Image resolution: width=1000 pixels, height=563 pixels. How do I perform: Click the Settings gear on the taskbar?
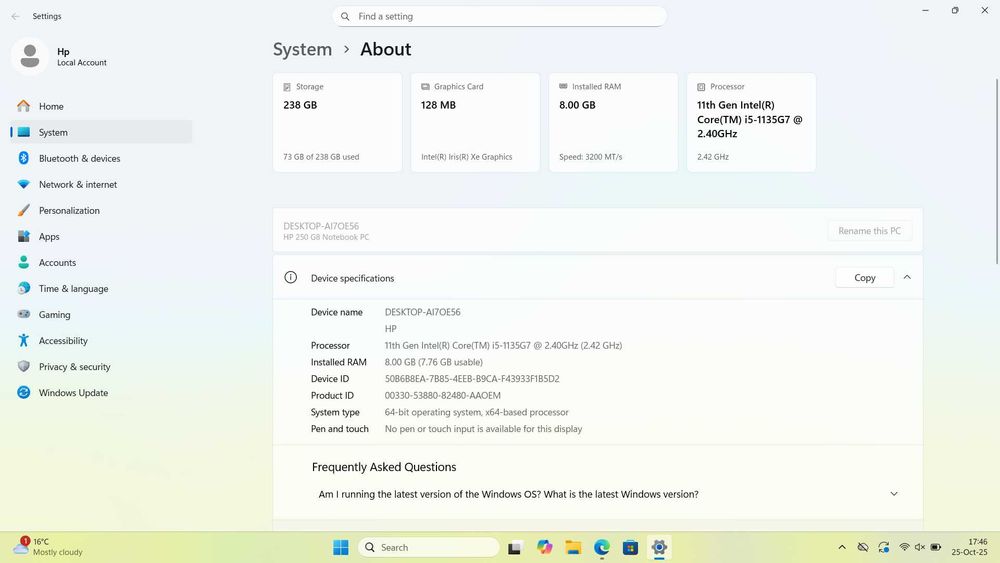tap(659, 547)
